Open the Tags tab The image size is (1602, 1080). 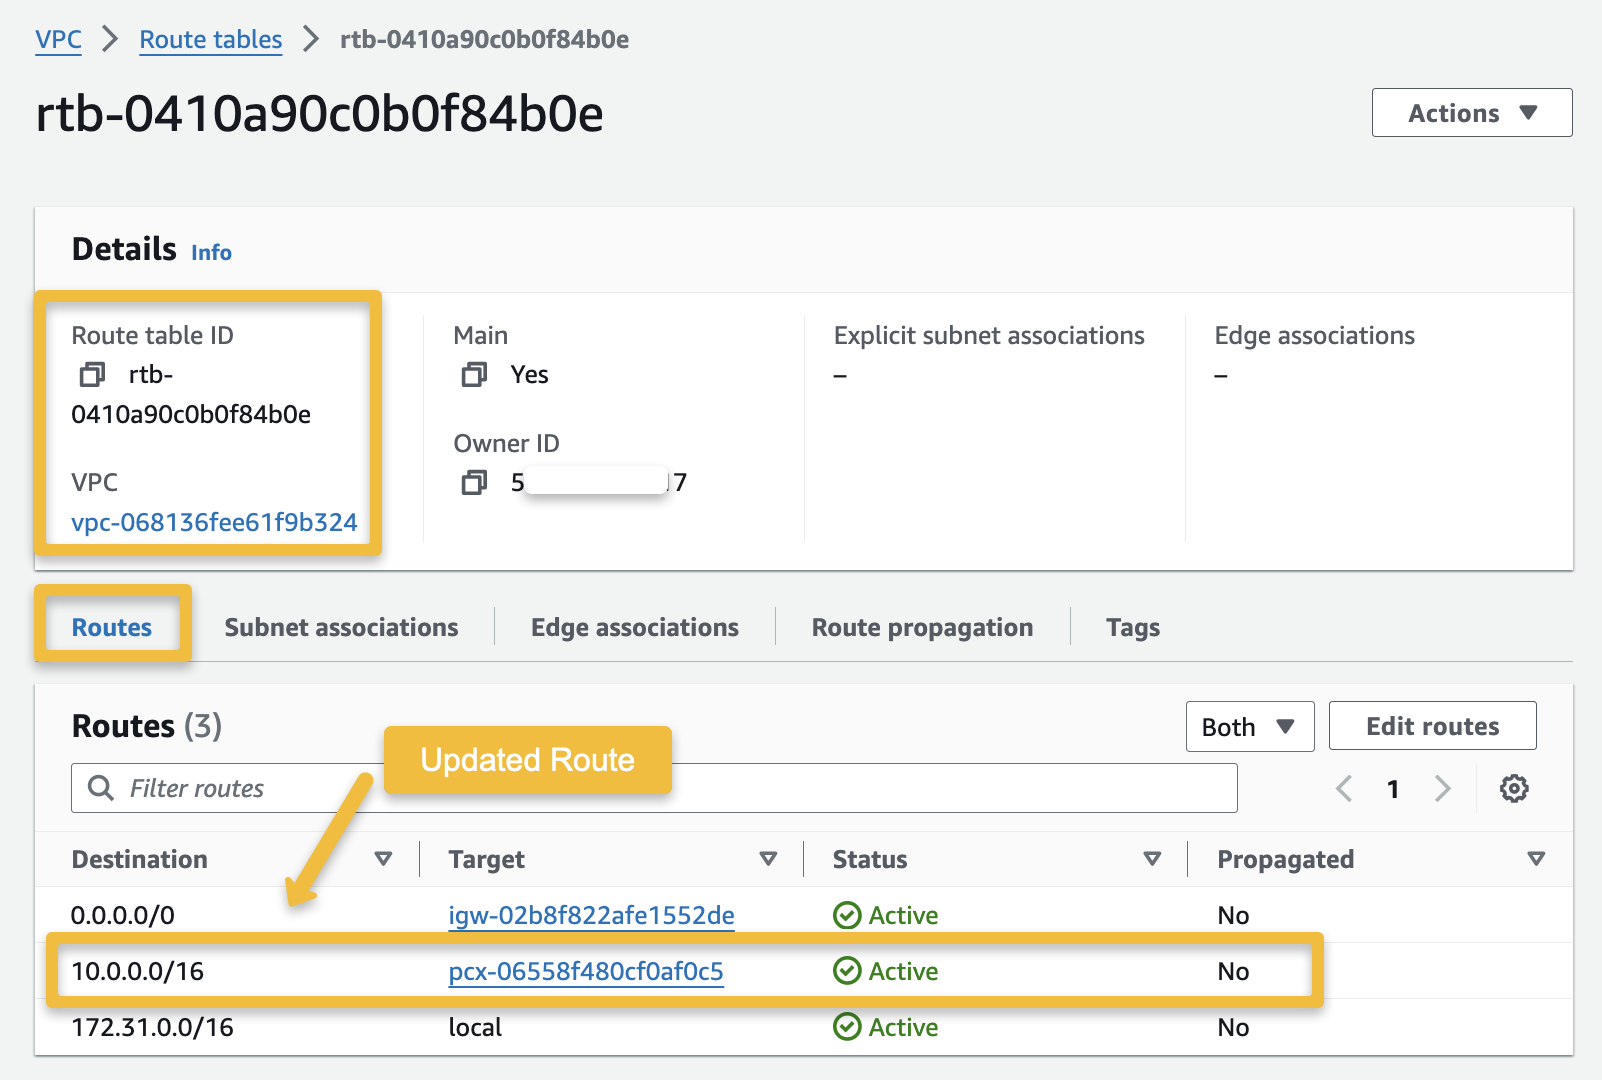tap(1132, 627)
